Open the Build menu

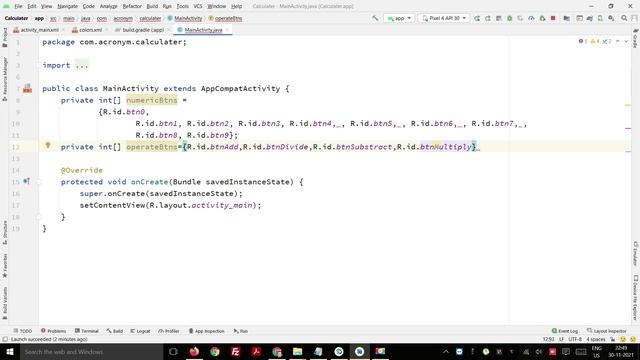coord(152,6)
